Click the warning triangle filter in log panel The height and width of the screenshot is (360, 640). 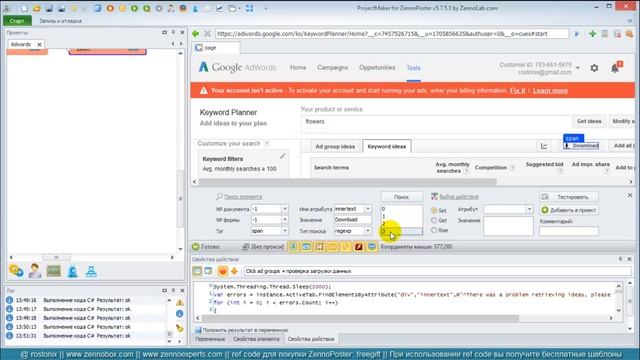[x=180, y=302]
